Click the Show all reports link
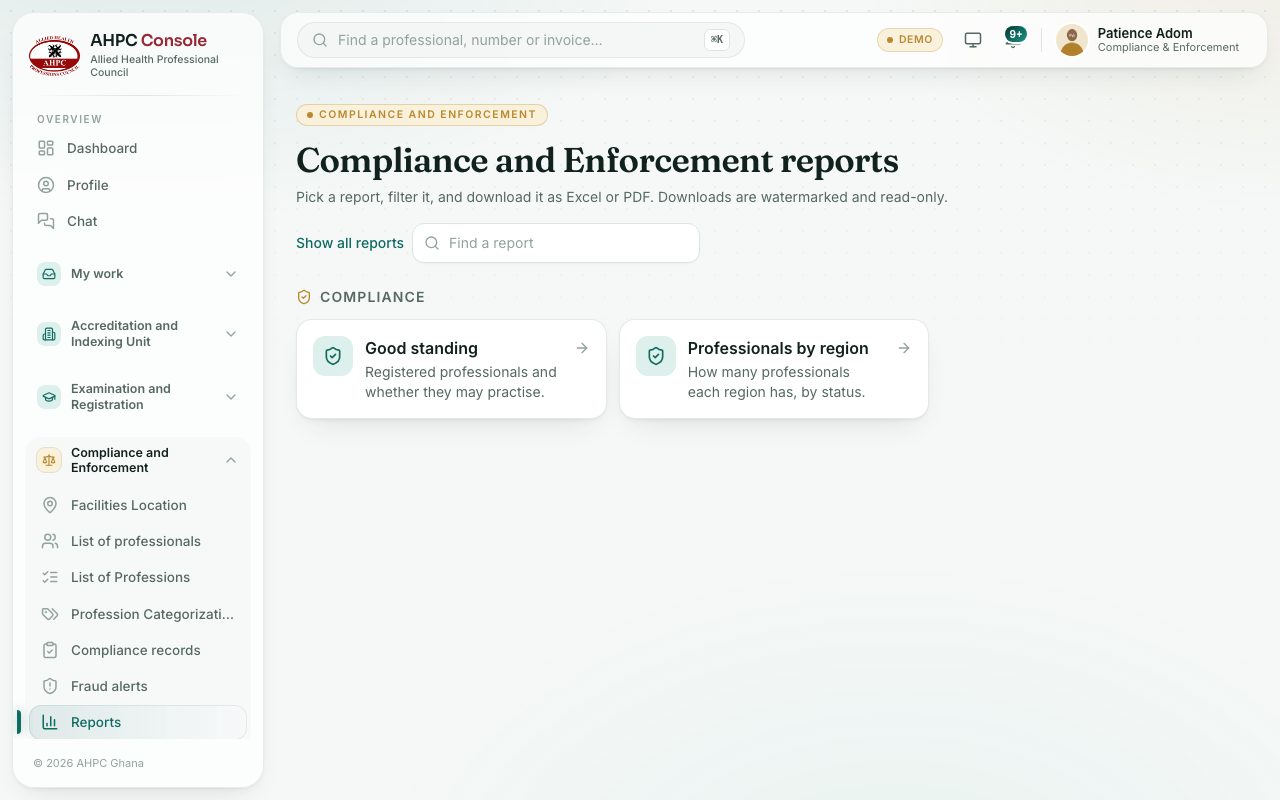The height and width of the screenshot is (800, 1280). 350,243
